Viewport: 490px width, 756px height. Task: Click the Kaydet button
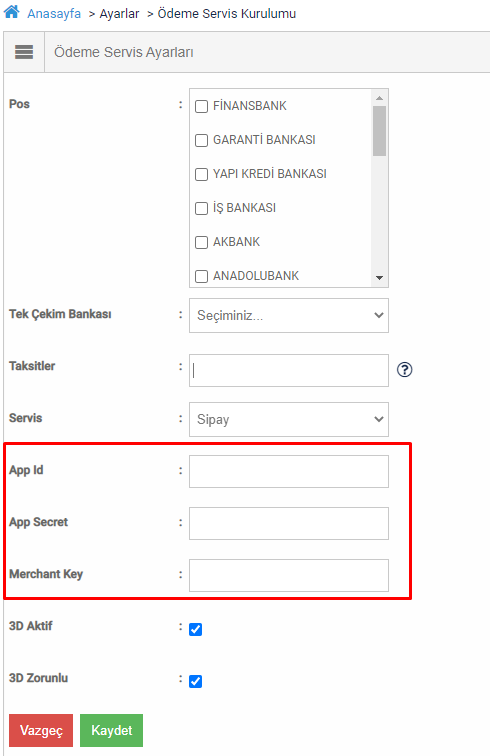pos(111,730)
